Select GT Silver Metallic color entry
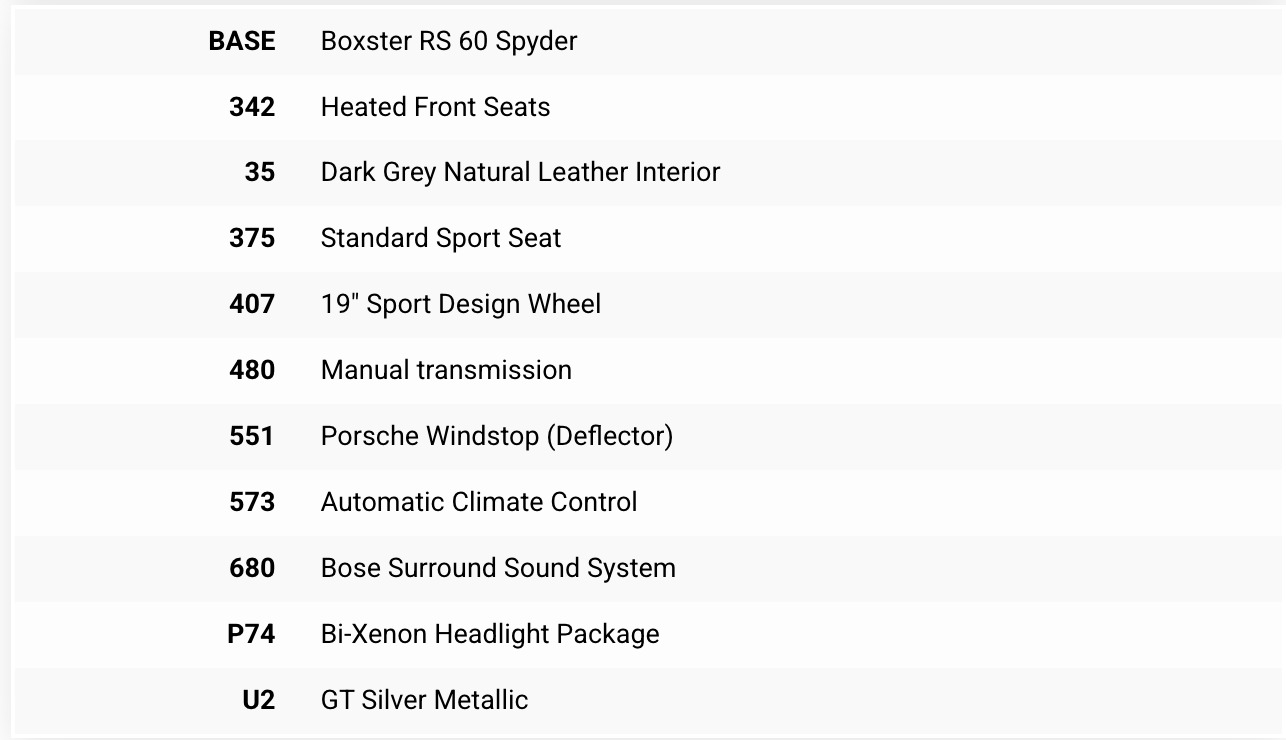The image size is (1286, 740). click(424, 700)
